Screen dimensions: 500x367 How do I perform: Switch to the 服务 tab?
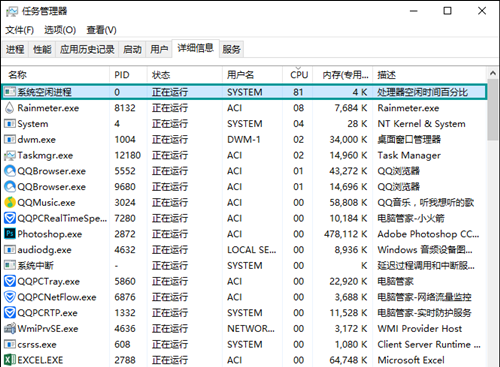click(x=231, y=50)
